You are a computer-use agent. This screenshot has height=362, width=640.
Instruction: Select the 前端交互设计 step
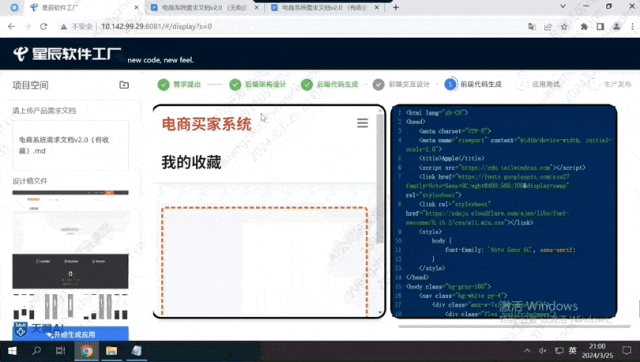(x=402, y=84)
